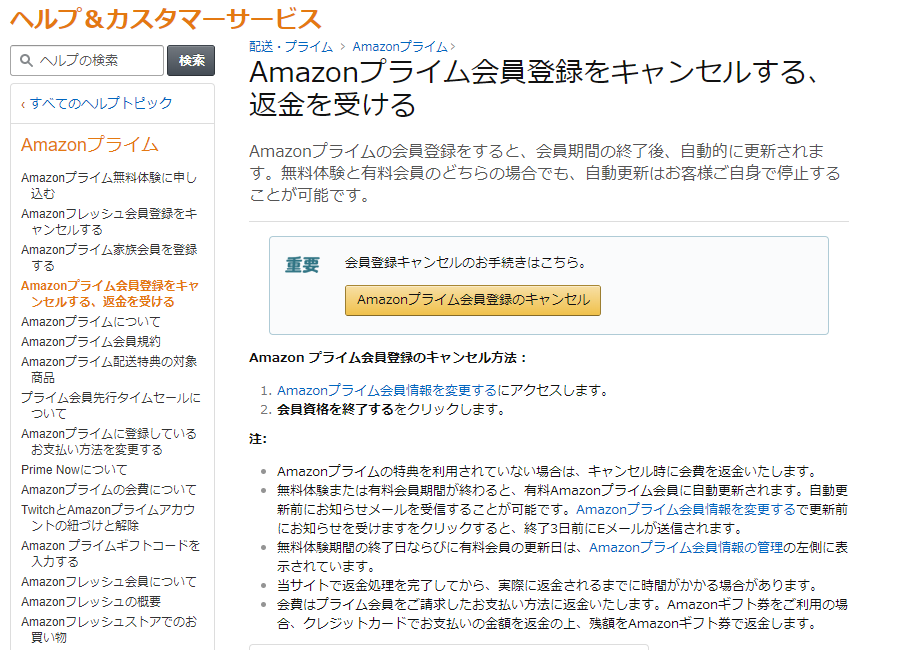Click the note about 特典を利用されていない場合
Image resolution: width=914 pixels, height=650 pixels.
[x=547, y=472]
